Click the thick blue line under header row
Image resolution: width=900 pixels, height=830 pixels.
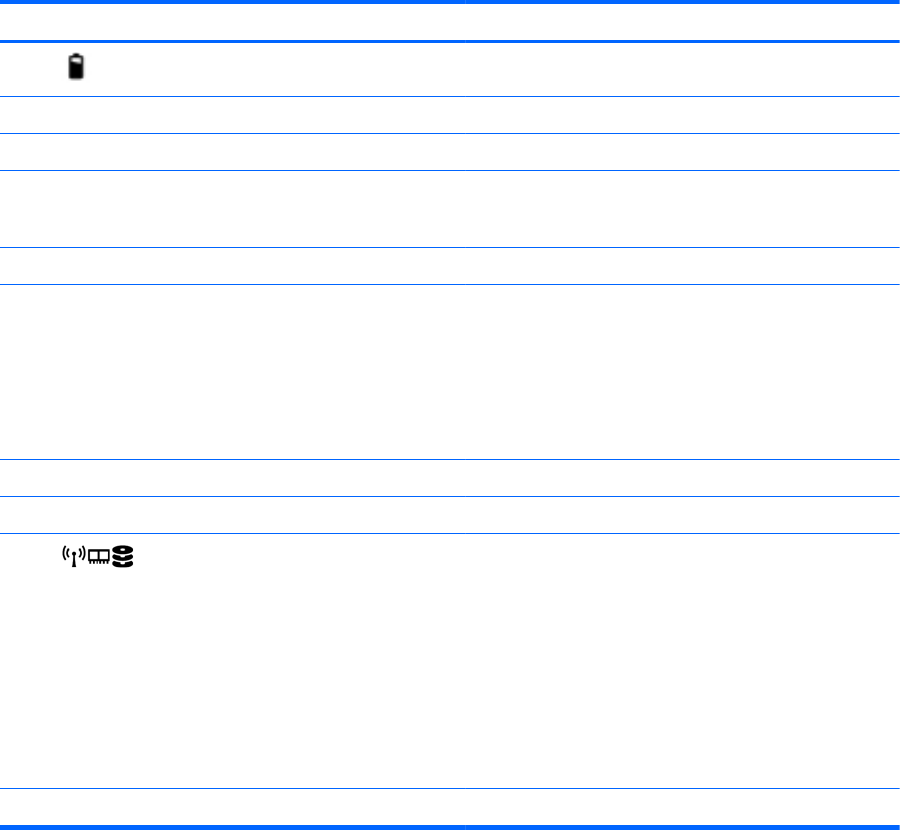[x=450, y=41]
